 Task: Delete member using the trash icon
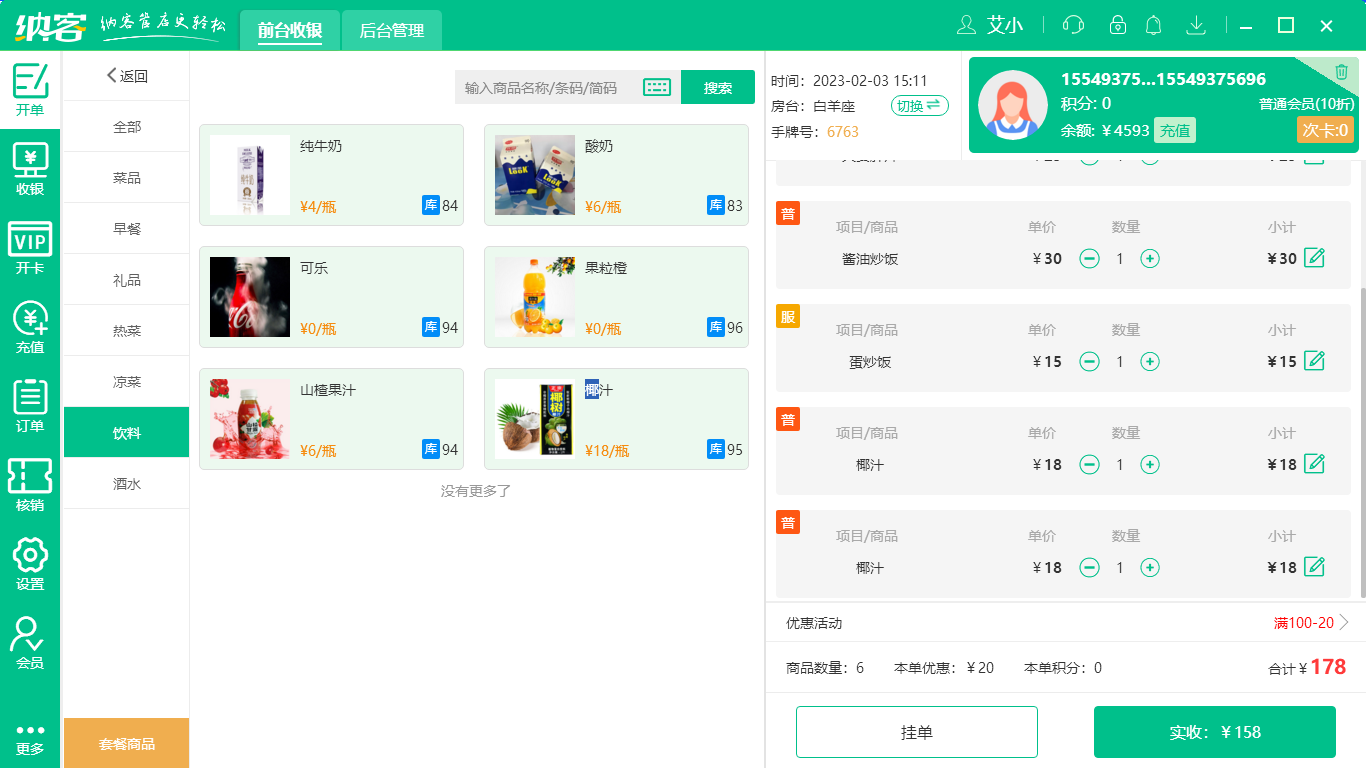pyautogui.click(x=1341, y=69)
